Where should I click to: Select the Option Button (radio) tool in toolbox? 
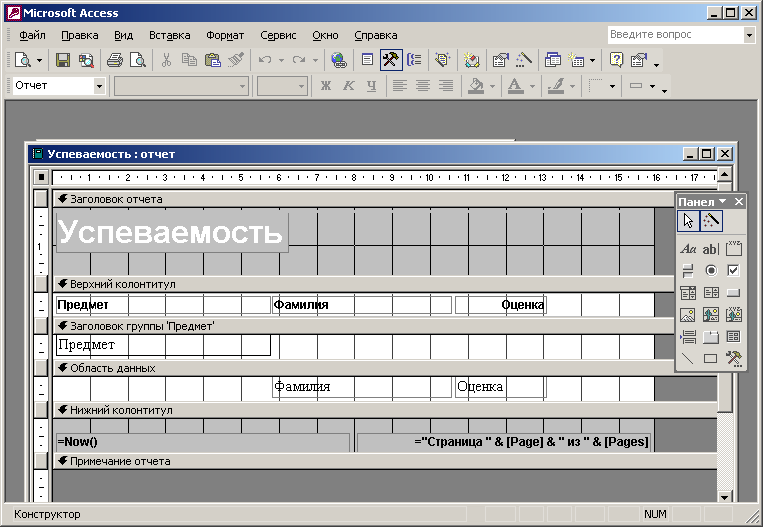click(x=710, y=270)
